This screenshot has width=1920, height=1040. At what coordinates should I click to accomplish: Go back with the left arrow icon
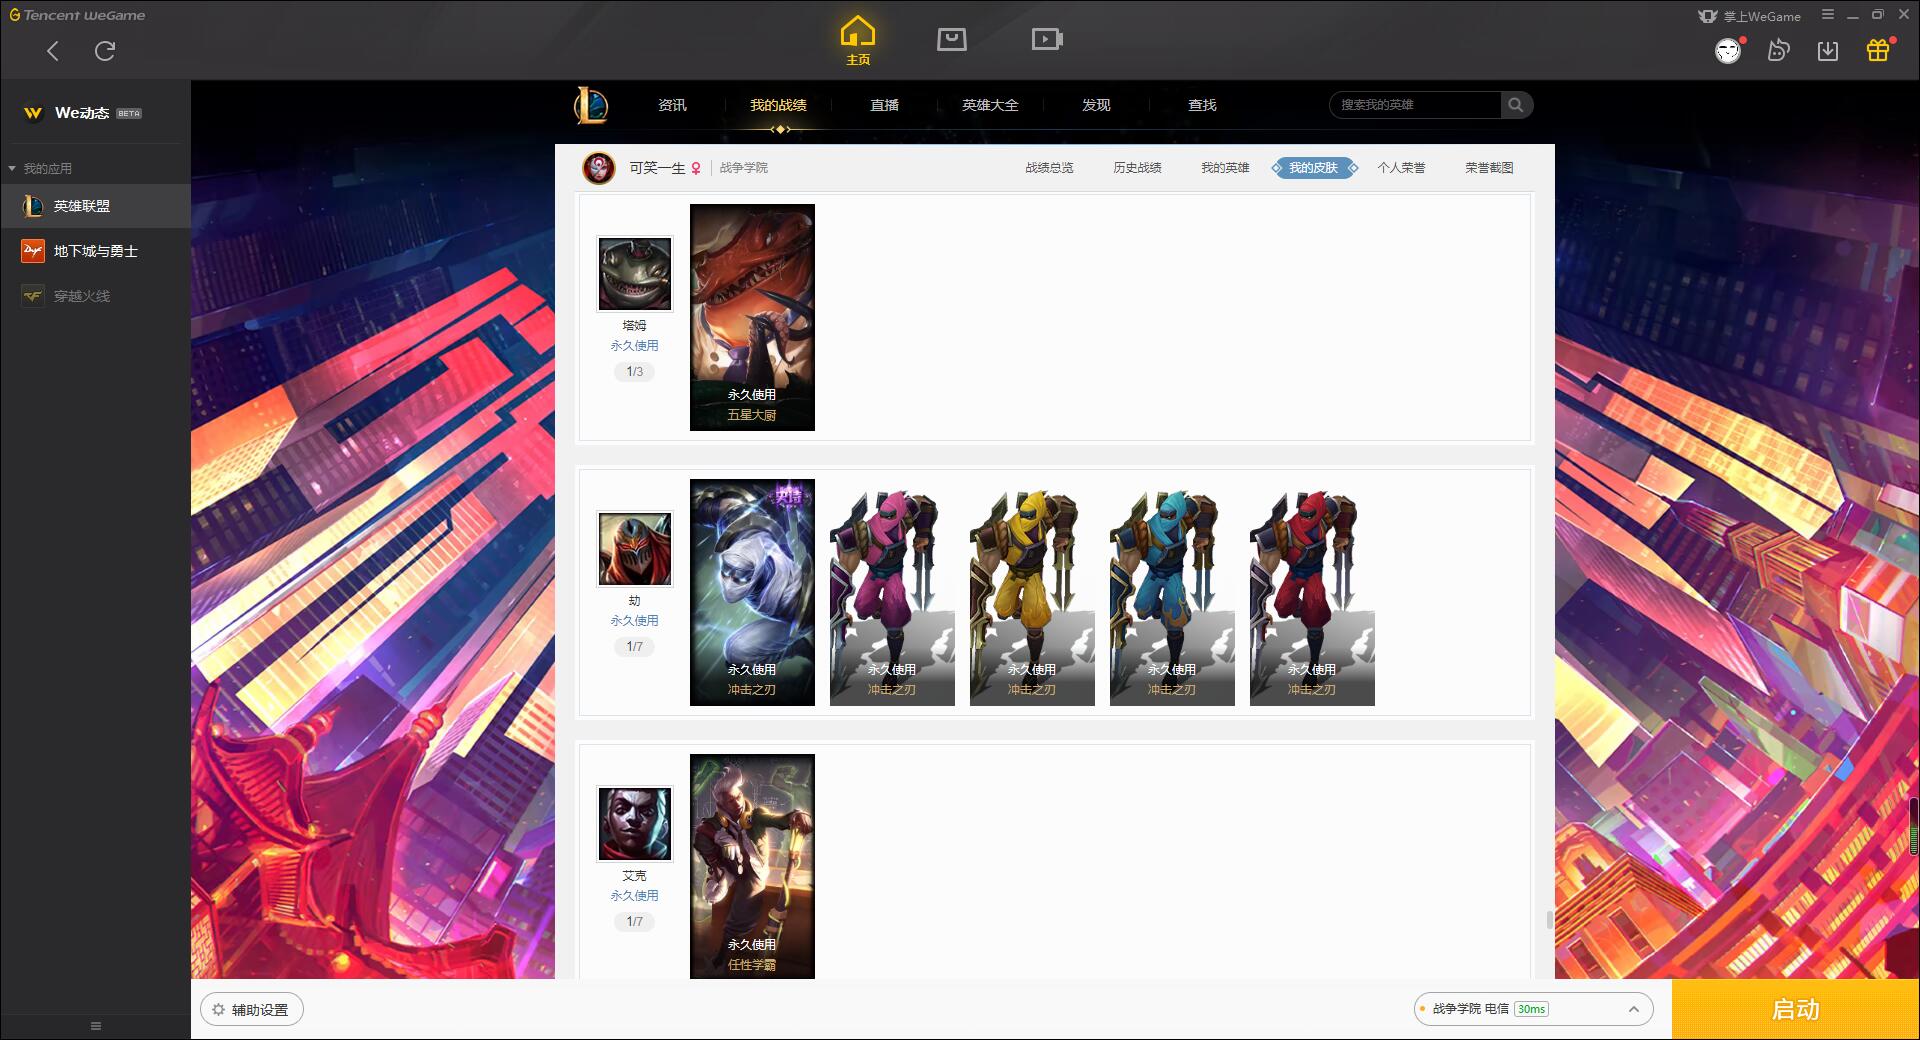pyautogui.click(x=53, y=51)
